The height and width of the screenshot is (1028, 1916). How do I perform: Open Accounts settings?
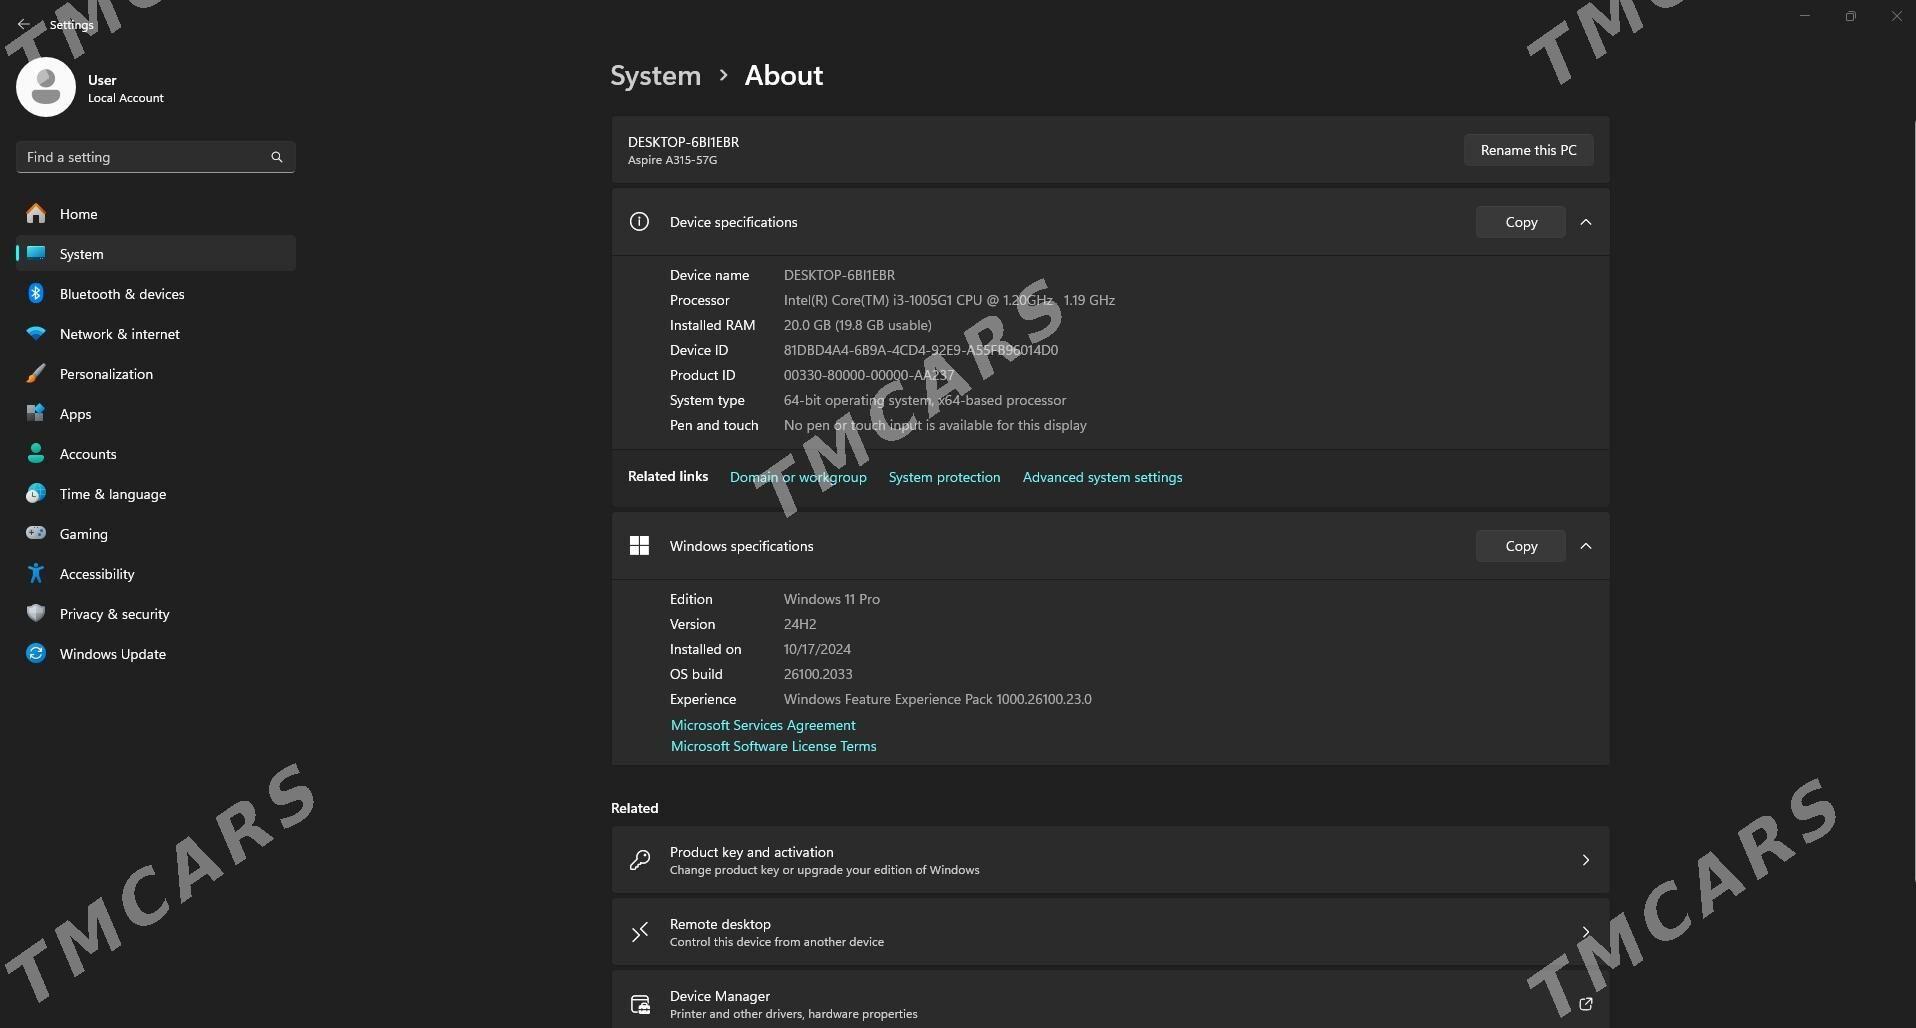[x=156, y=454]
